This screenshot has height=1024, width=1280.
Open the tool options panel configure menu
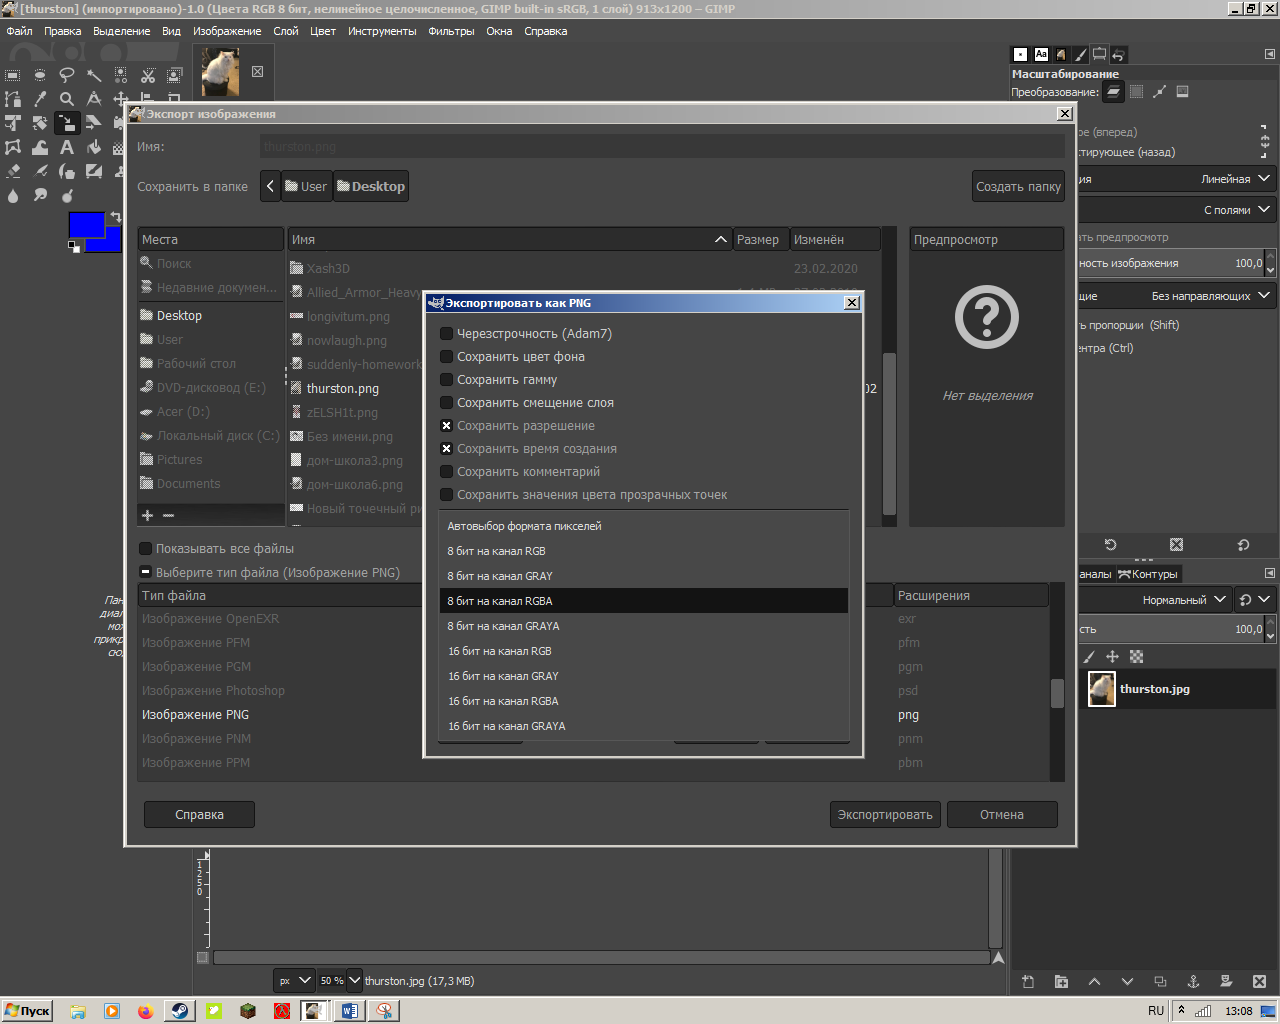(x=1270, y=54)
